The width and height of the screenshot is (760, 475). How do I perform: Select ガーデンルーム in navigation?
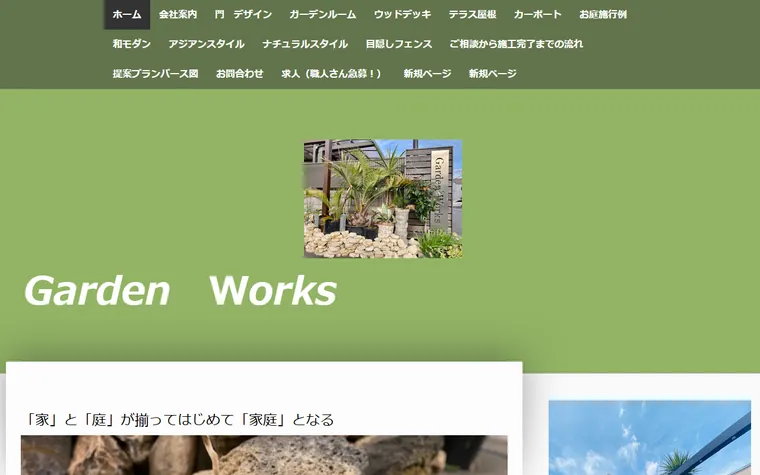323,15
